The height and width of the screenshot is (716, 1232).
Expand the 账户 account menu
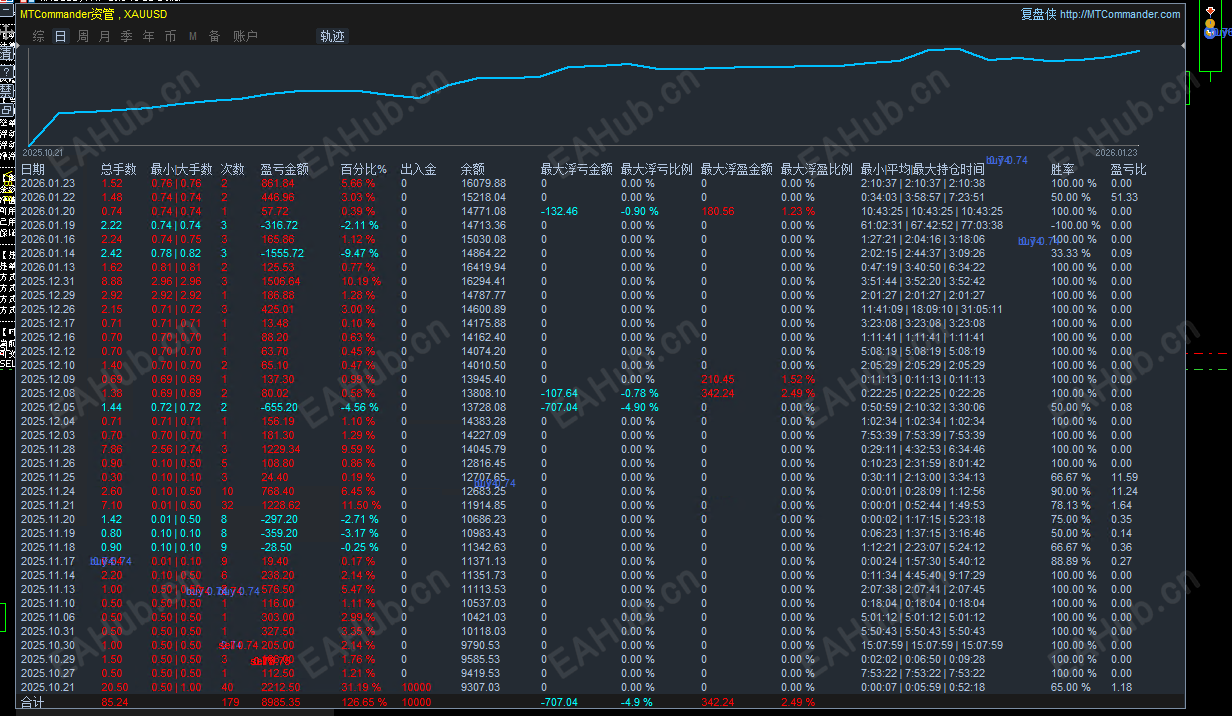click(x=244, y=35)
